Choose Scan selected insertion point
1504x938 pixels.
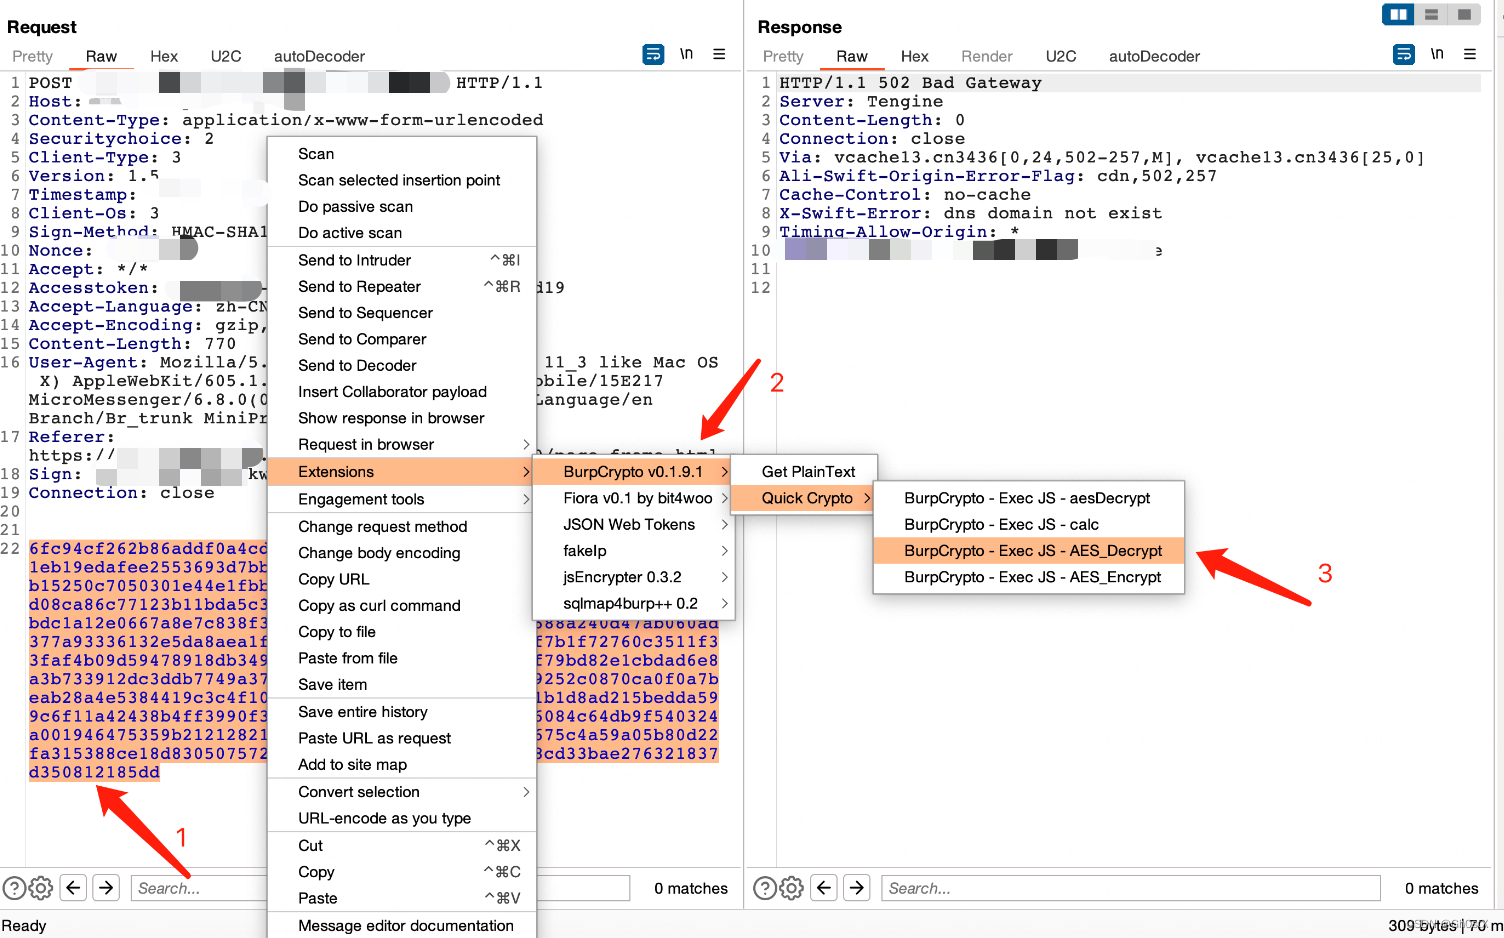point(402,180)
